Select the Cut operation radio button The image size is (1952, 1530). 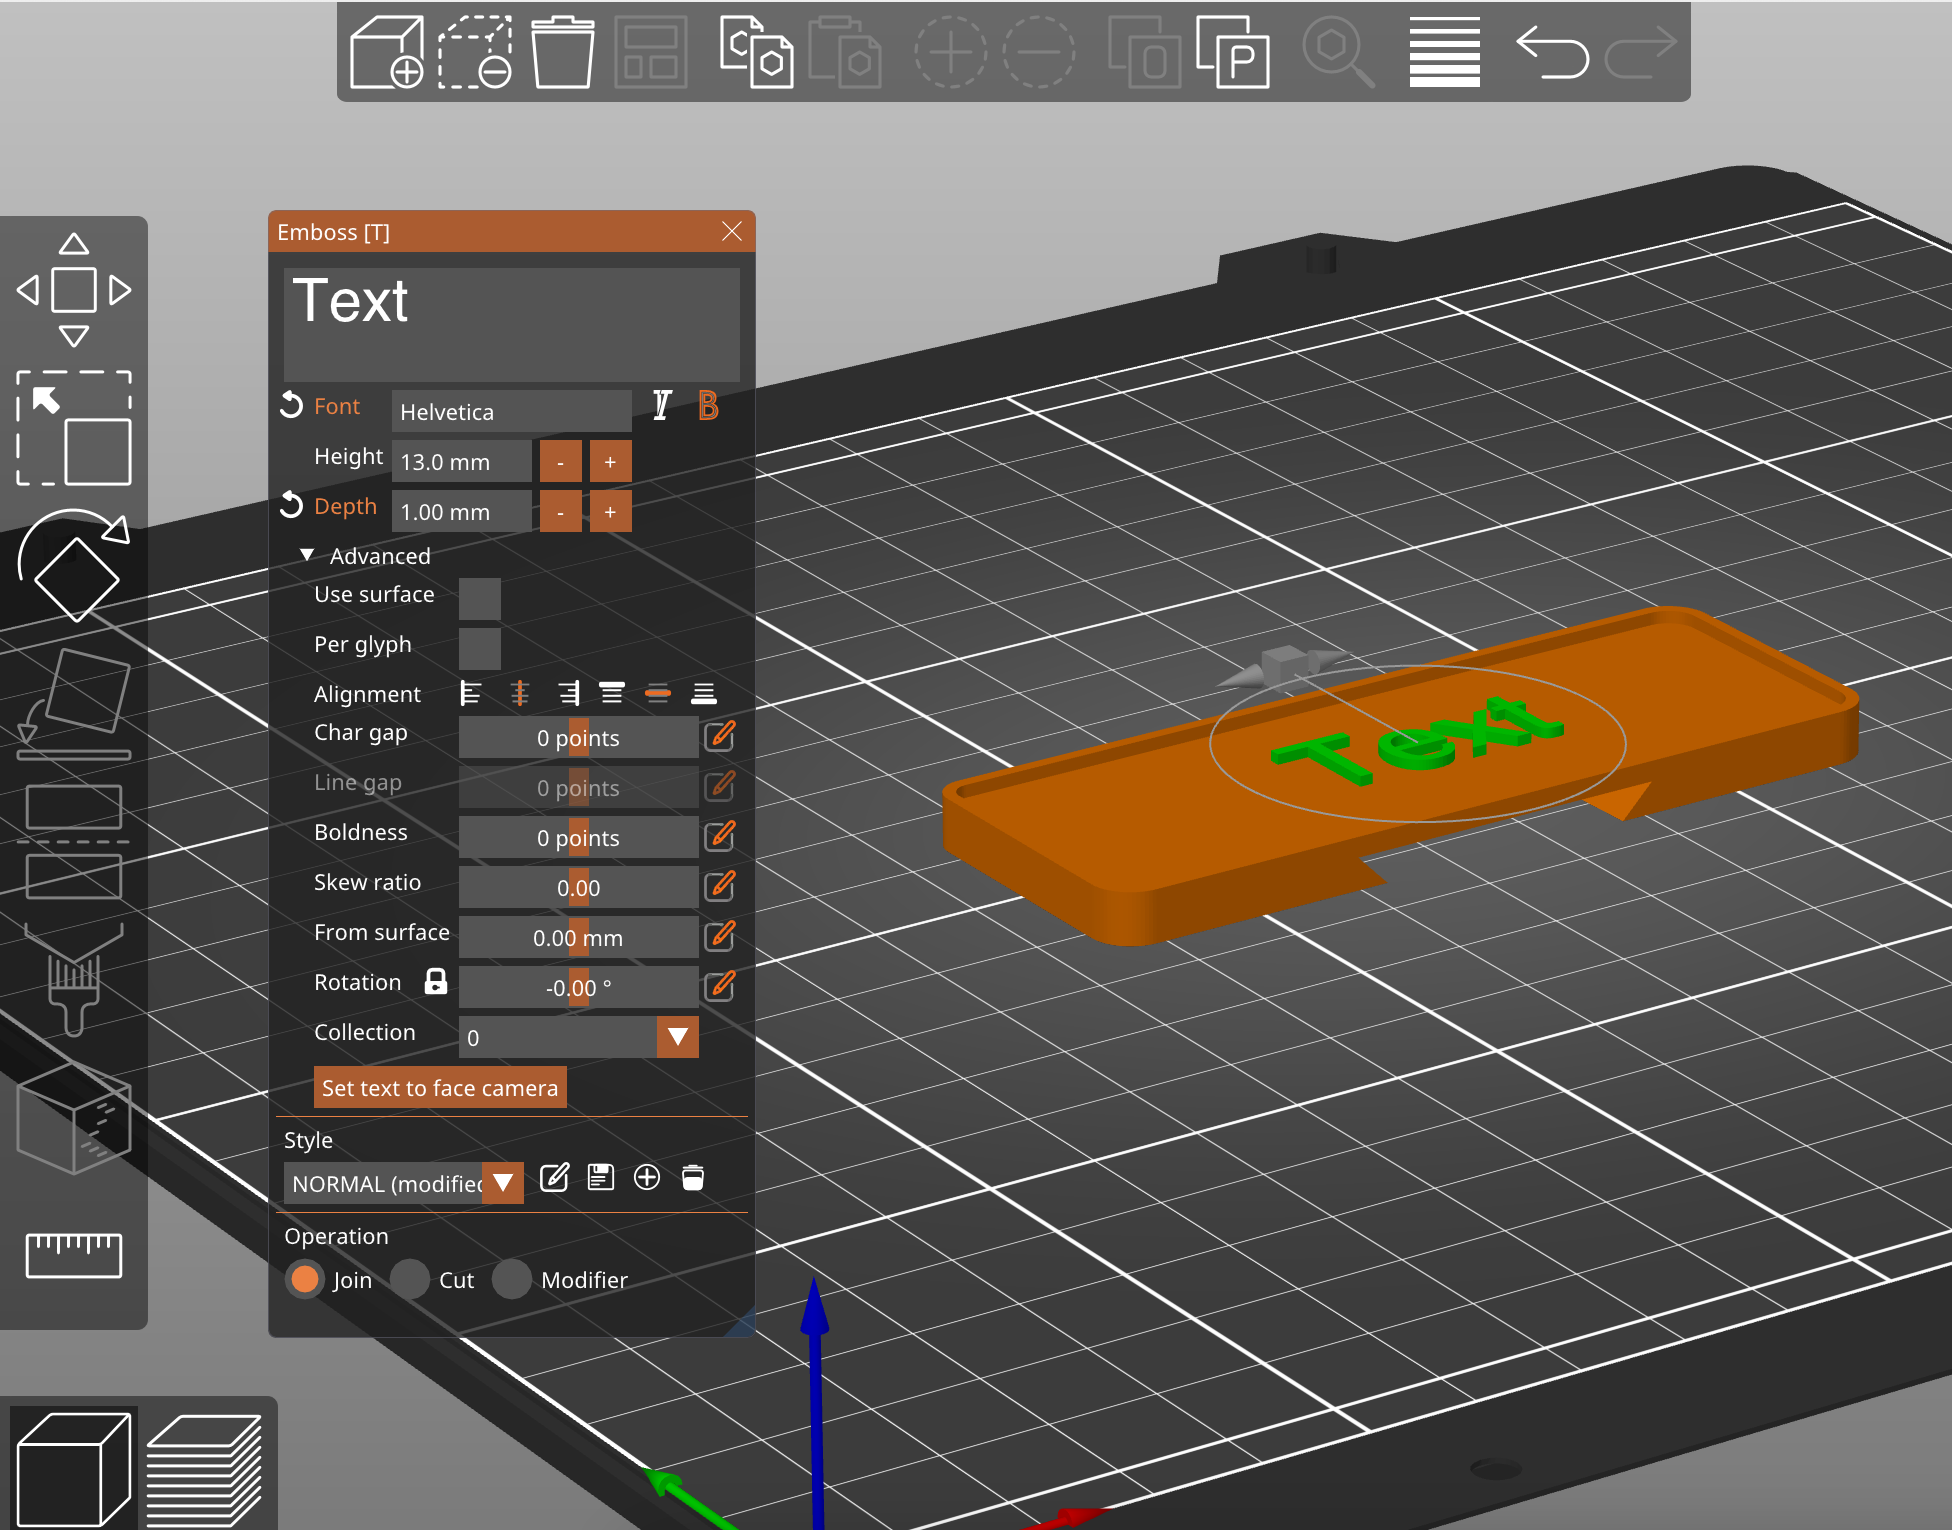click(x=410, y=1279)
